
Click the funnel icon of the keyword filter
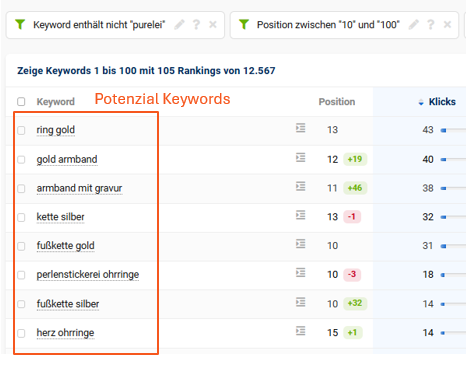pos(20,24)
